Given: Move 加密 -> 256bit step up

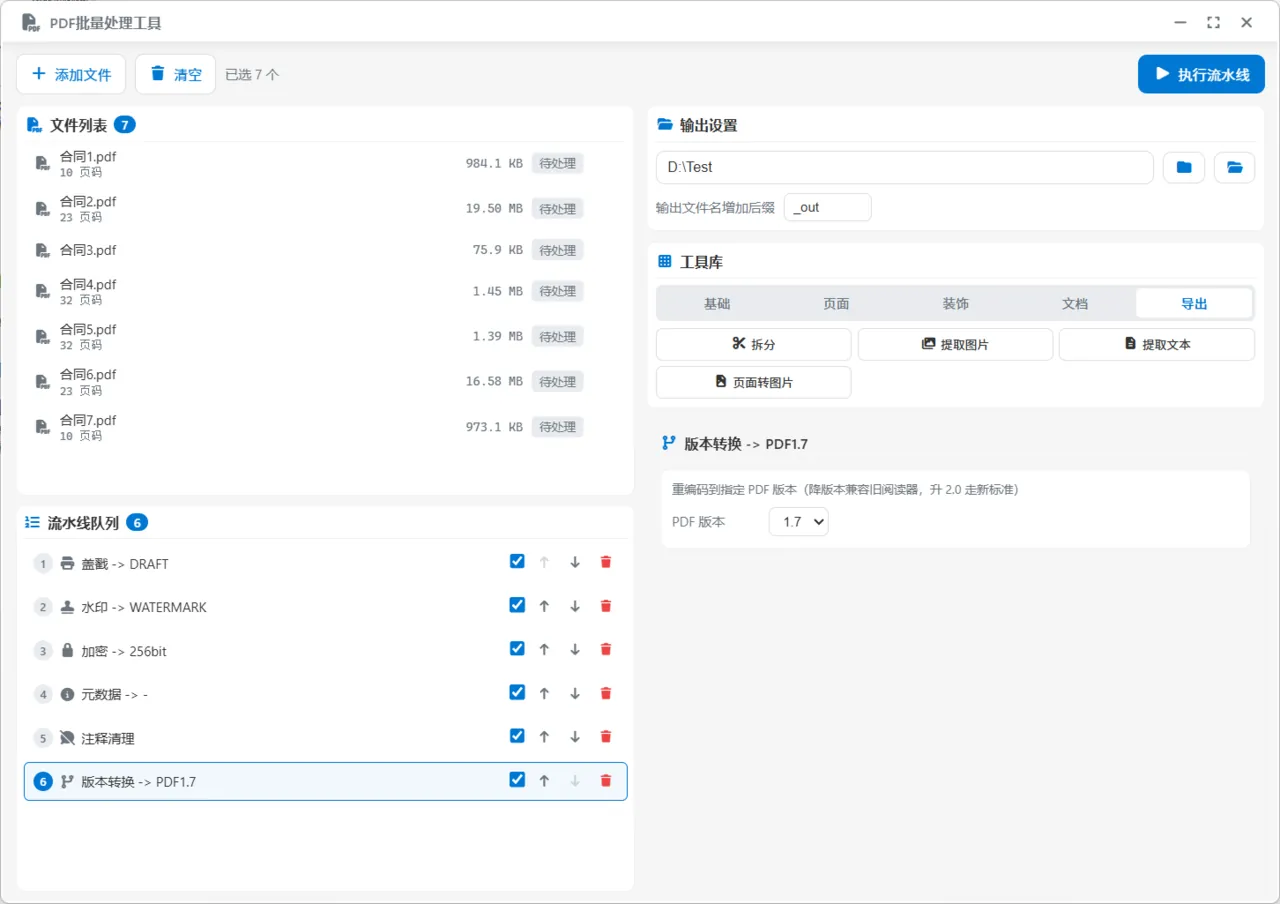Looking at the screenshot, I should coord(544,649).
